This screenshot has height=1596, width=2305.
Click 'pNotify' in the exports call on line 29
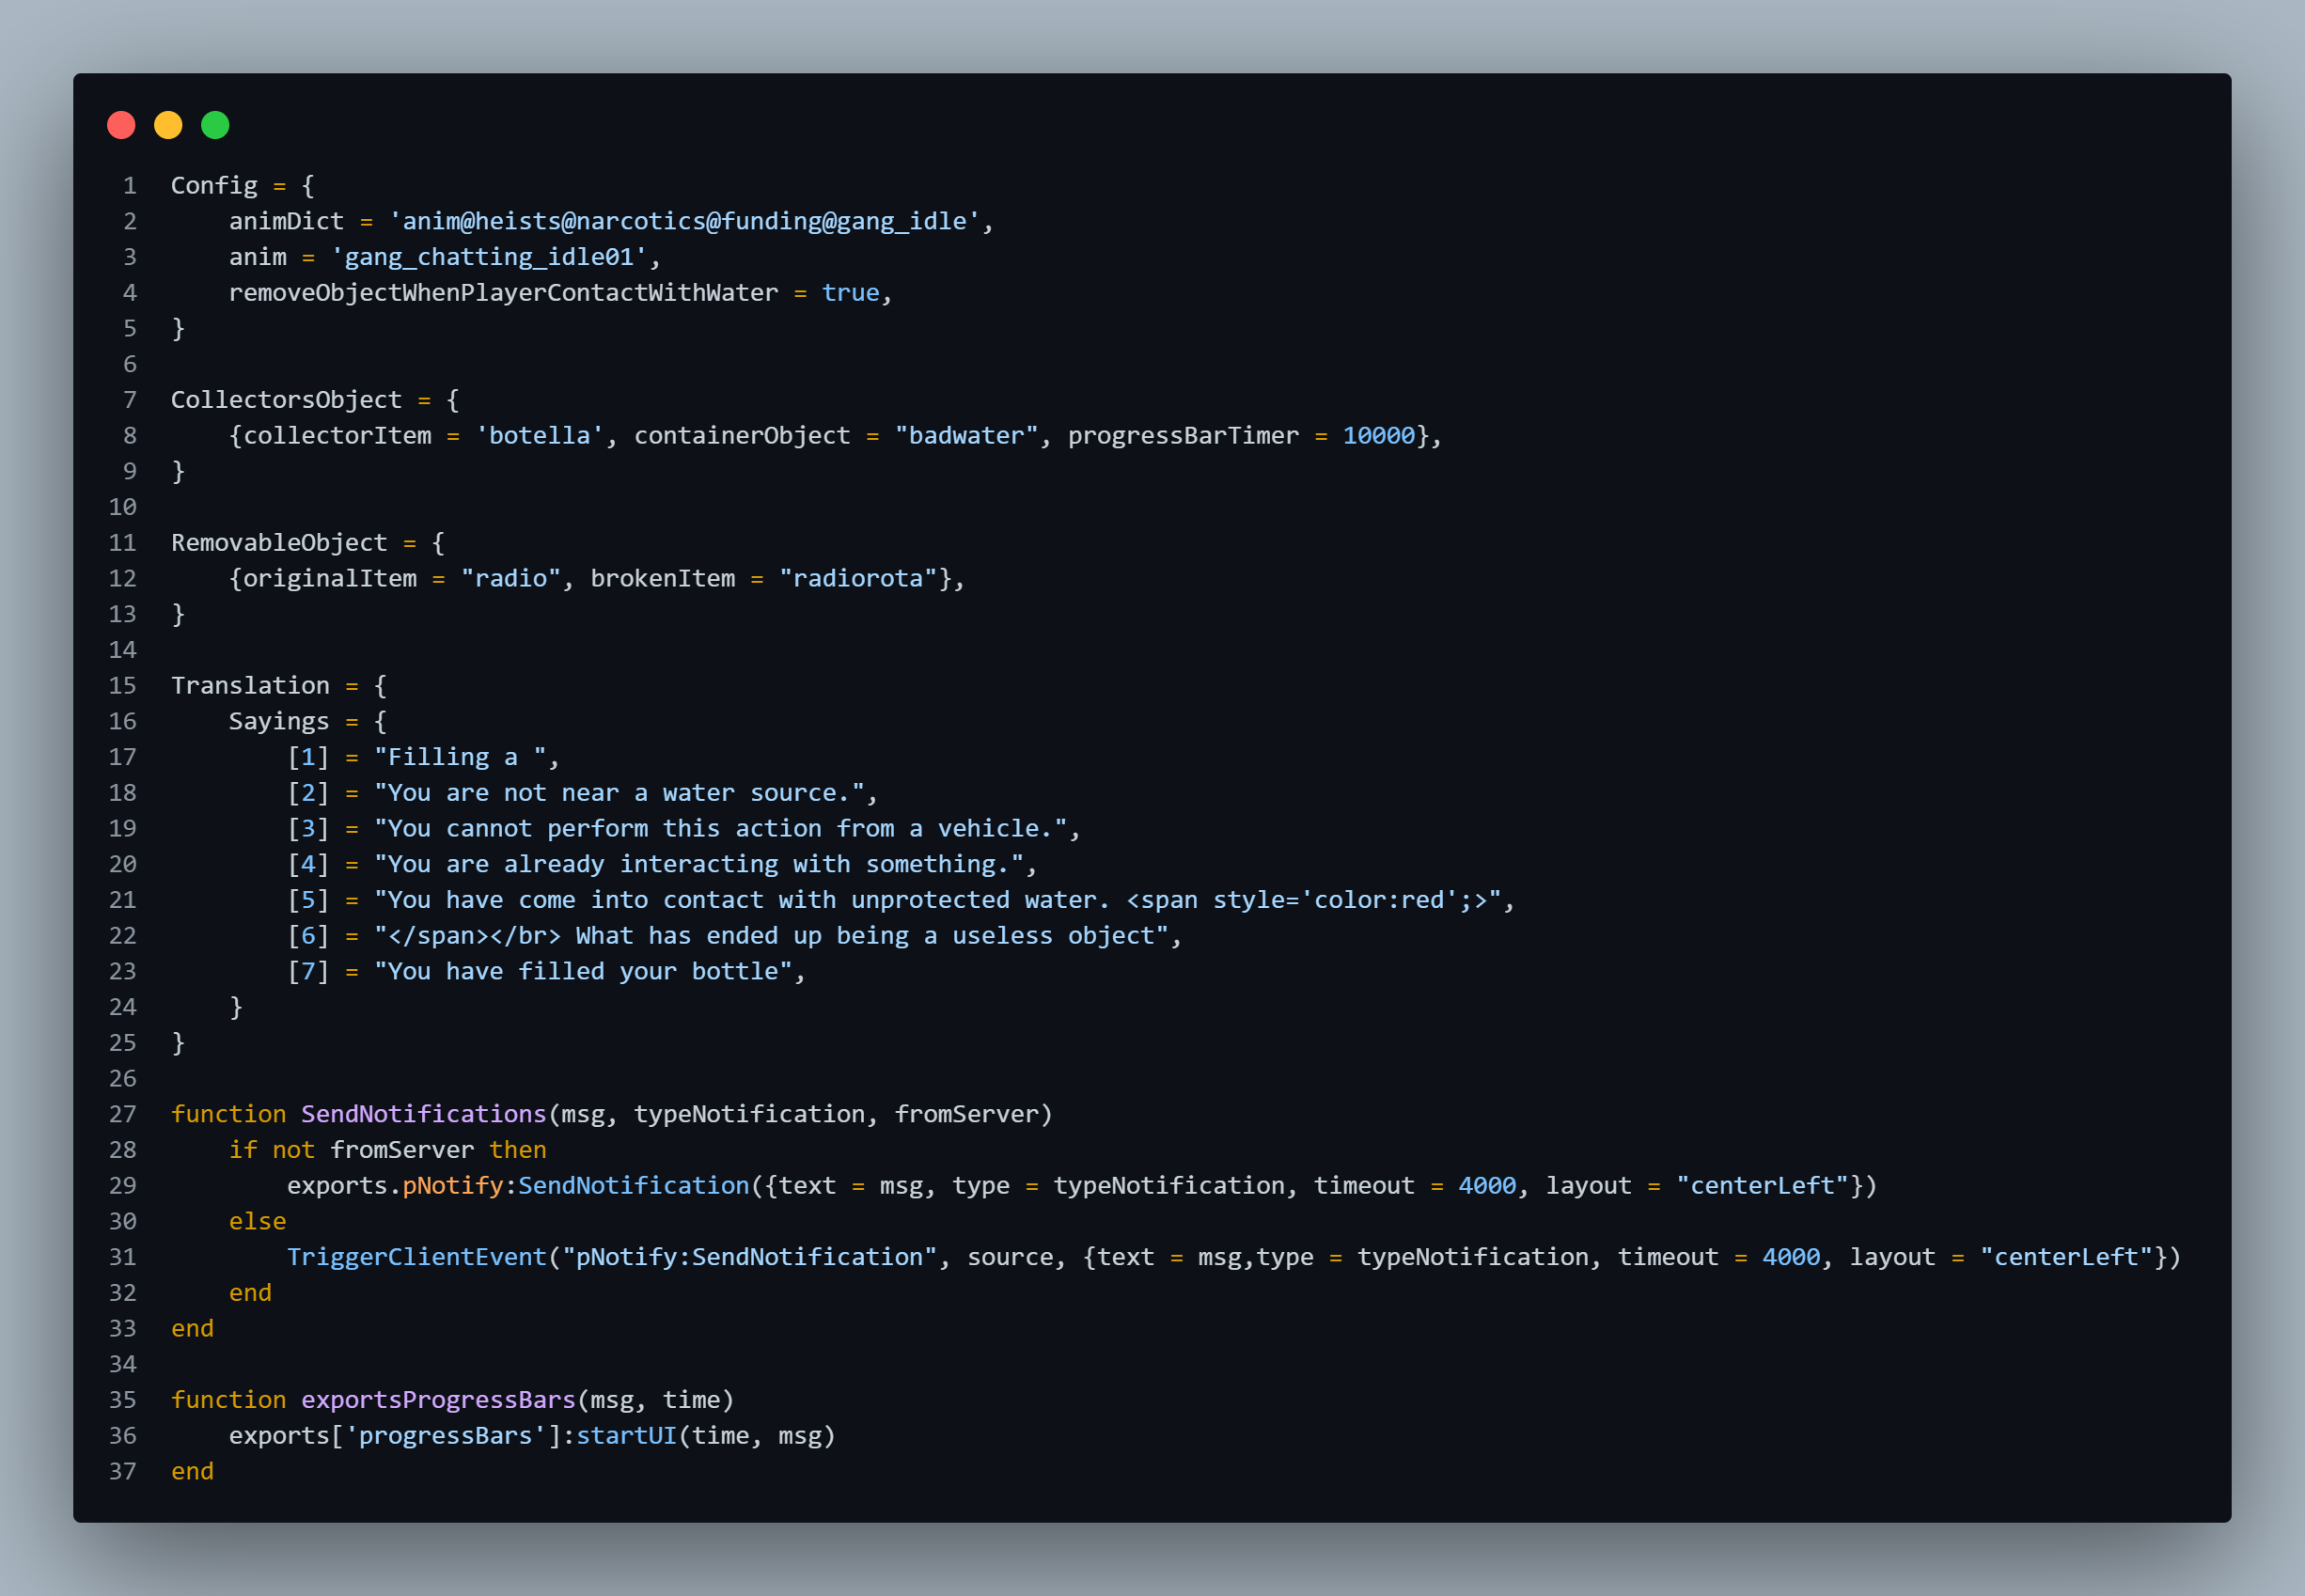453,1186
